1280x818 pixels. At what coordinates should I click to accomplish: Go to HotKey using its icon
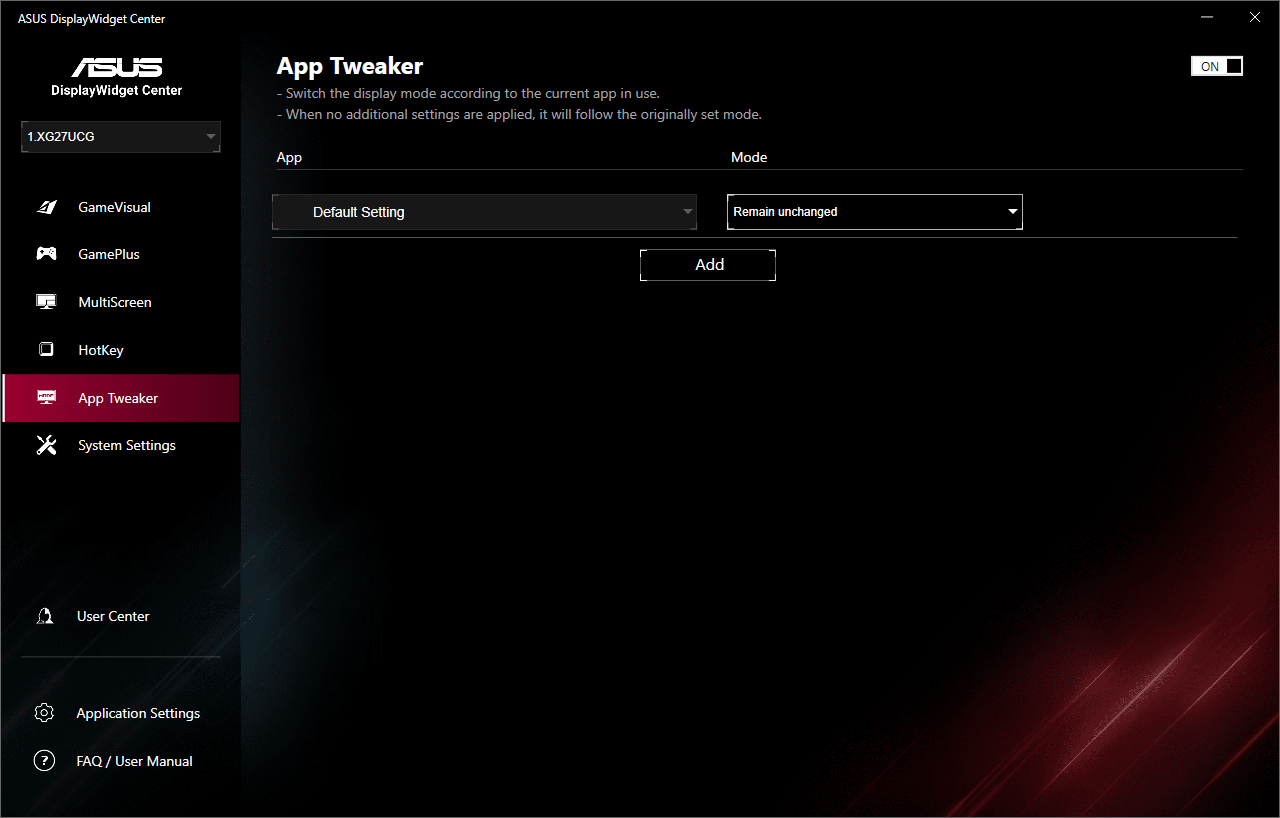click(46, 350)
